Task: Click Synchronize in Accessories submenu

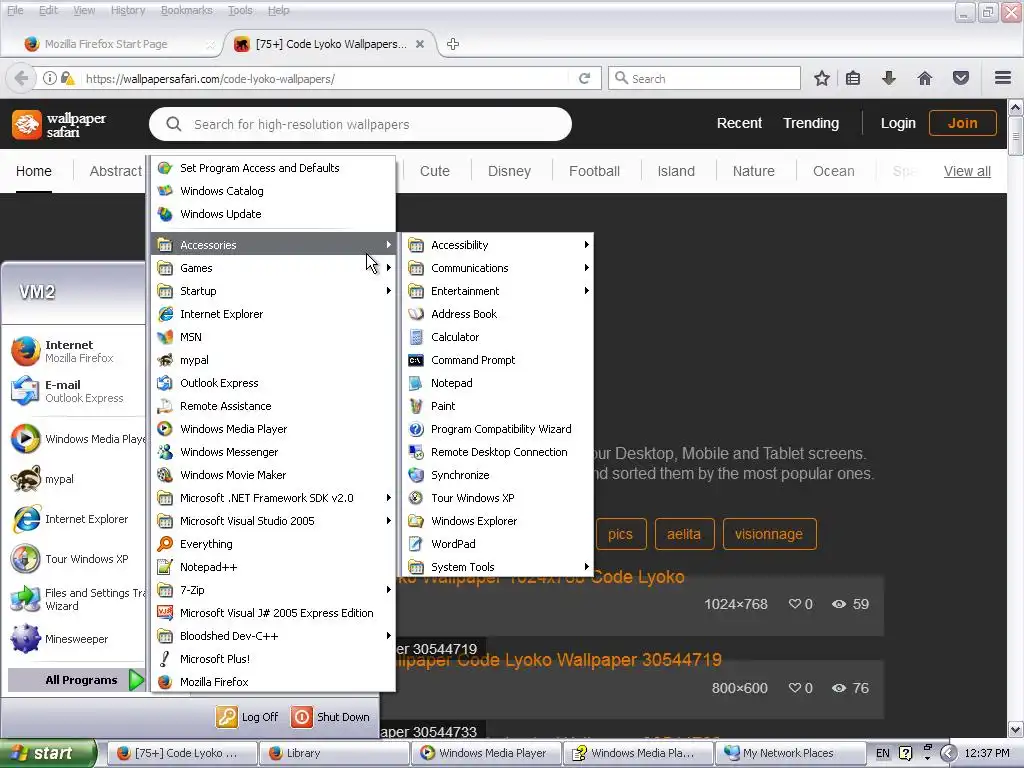Action: click(497, 475)
